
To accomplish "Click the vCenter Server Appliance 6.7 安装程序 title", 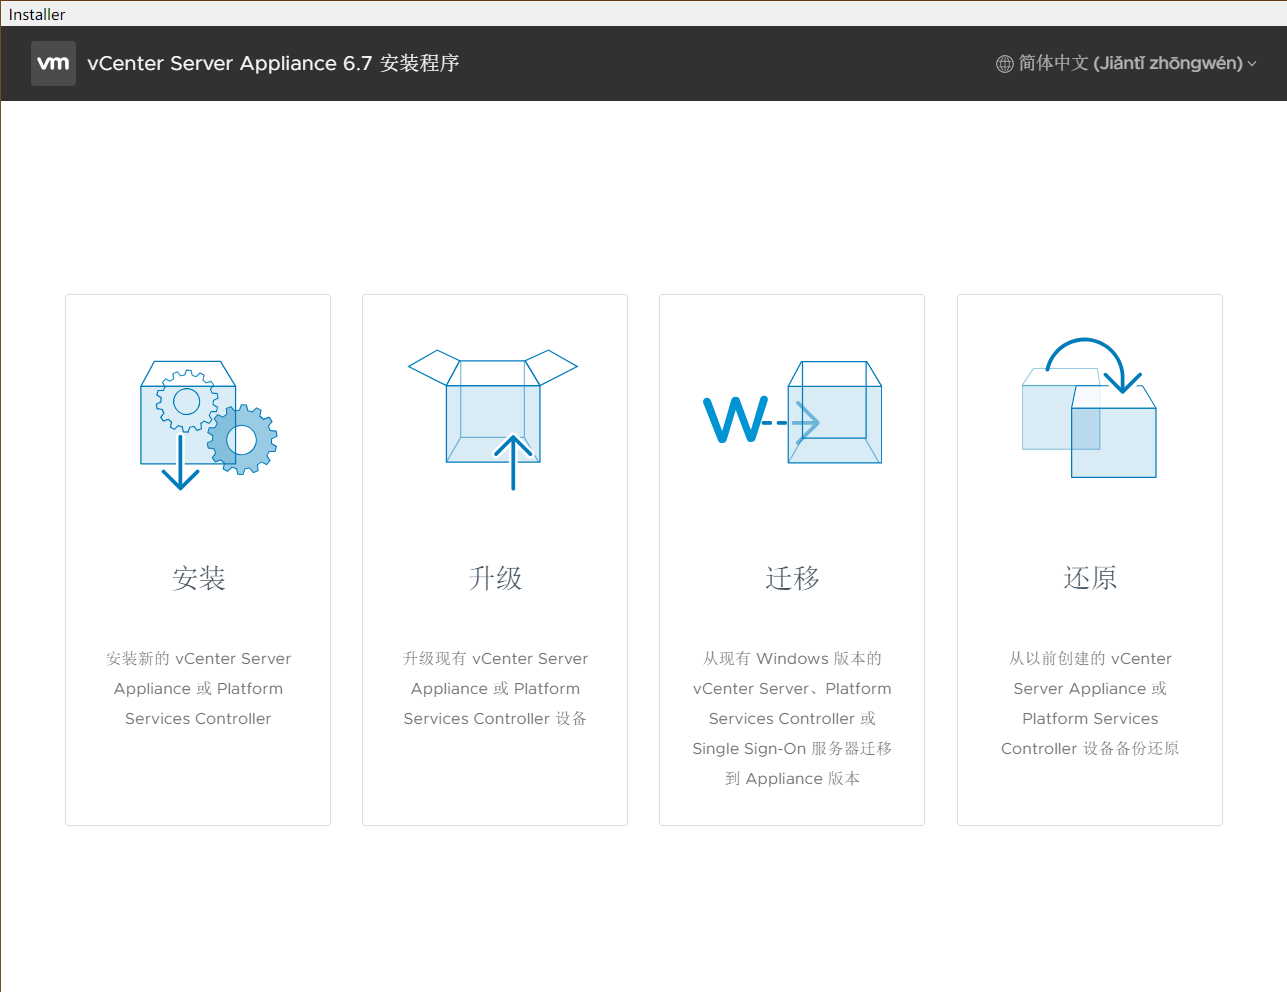I will [x=273, y=63].
